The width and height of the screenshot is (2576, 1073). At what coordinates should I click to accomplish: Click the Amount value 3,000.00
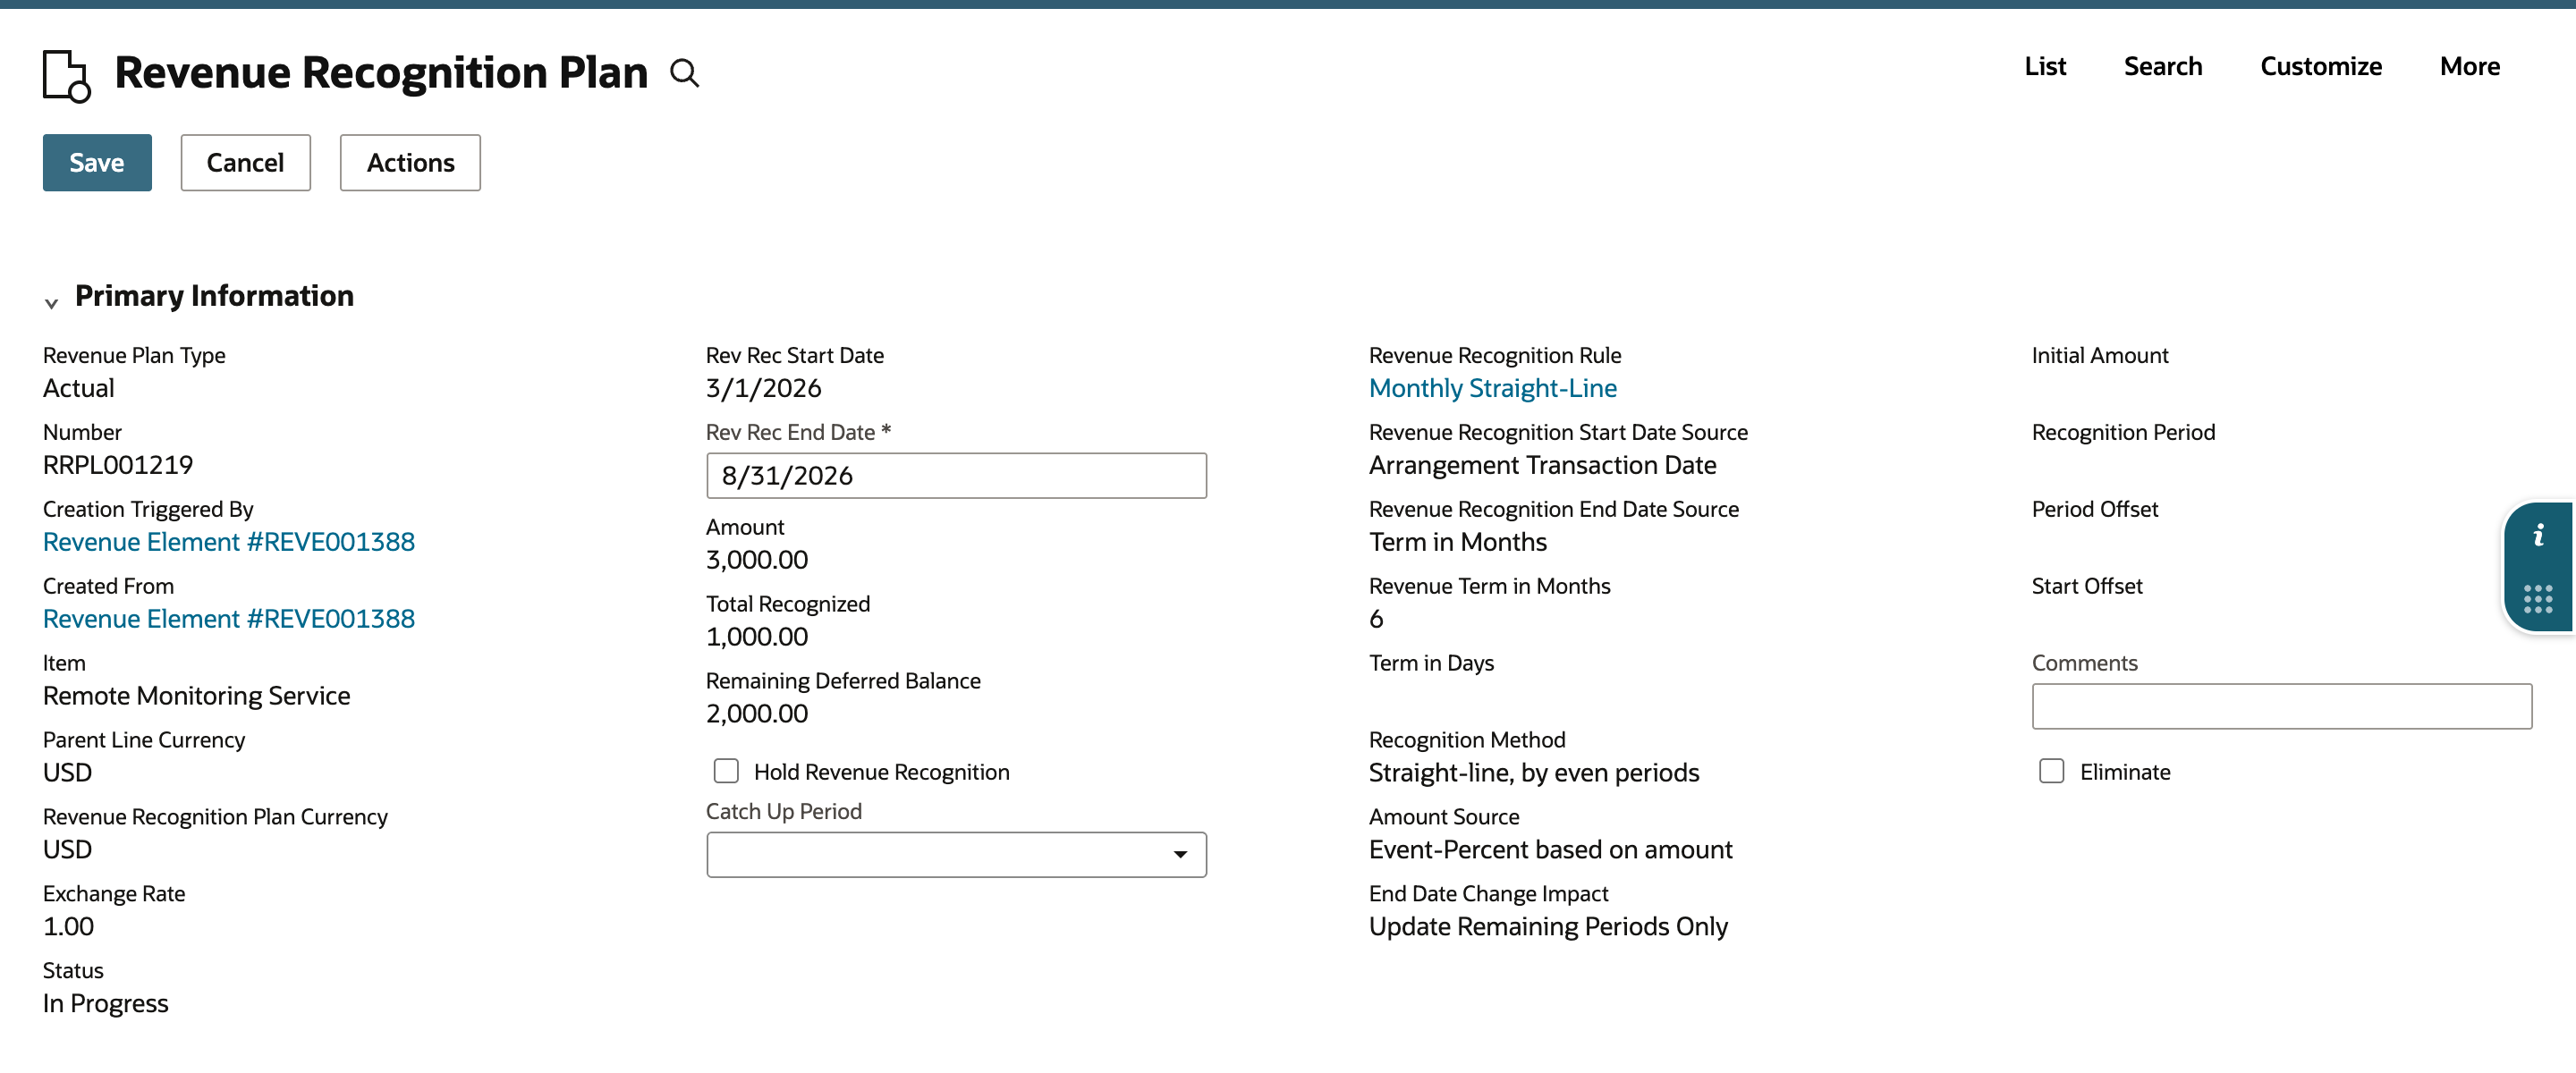tap(756, 560)
